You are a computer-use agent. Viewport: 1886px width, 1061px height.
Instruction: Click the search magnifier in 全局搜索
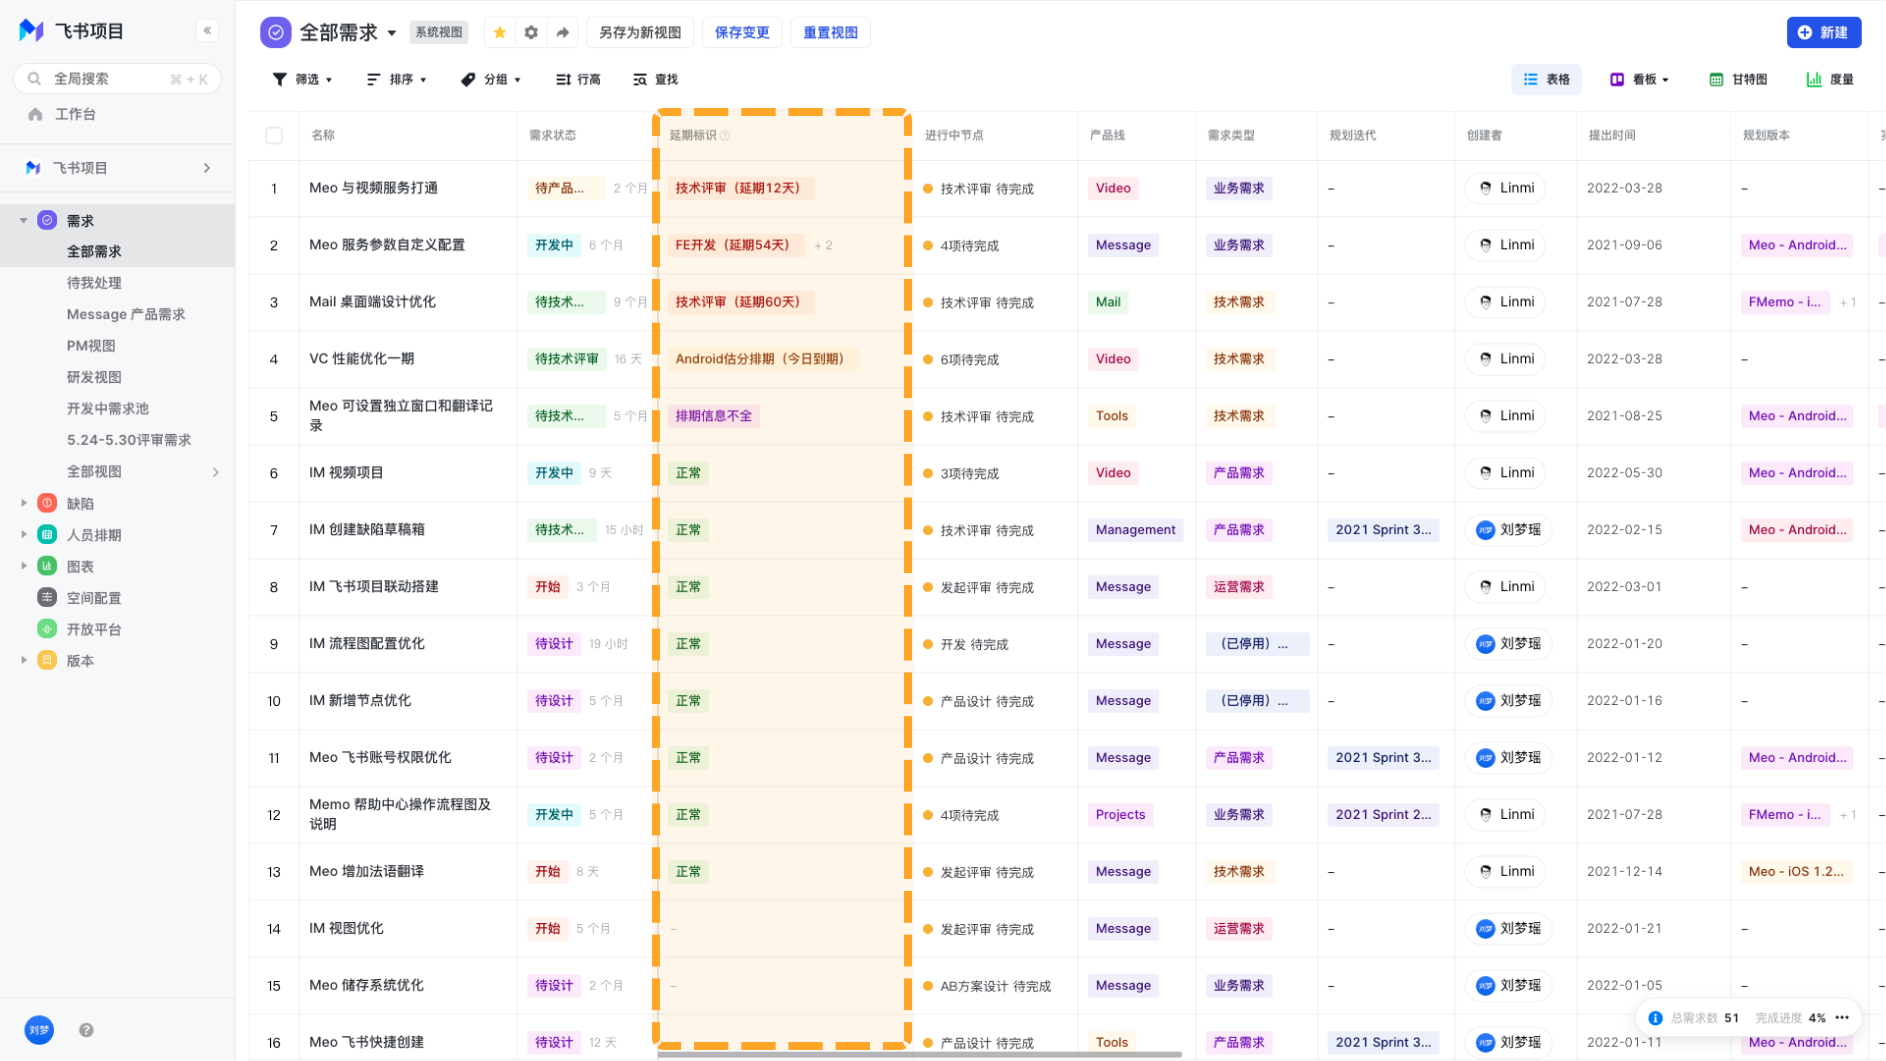pyautogui.click(x=35, y=79)
